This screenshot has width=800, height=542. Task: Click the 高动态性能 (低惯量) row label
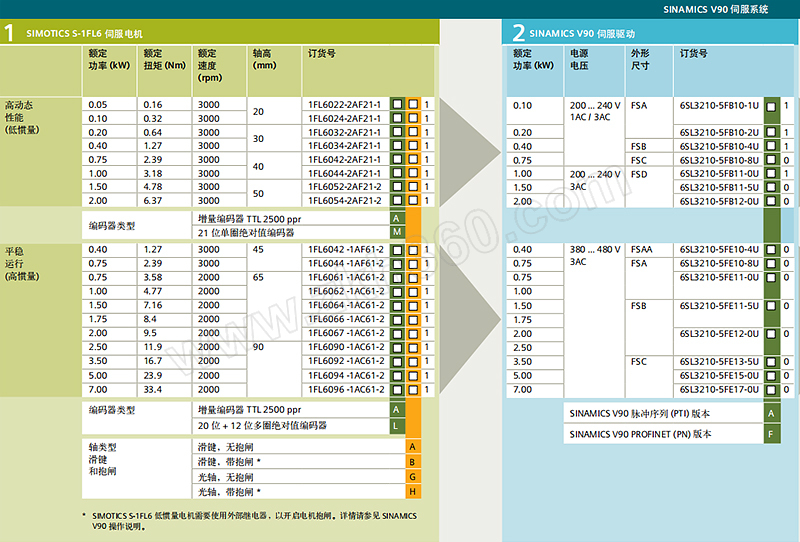pyautogui.click(x=22, y=117)
